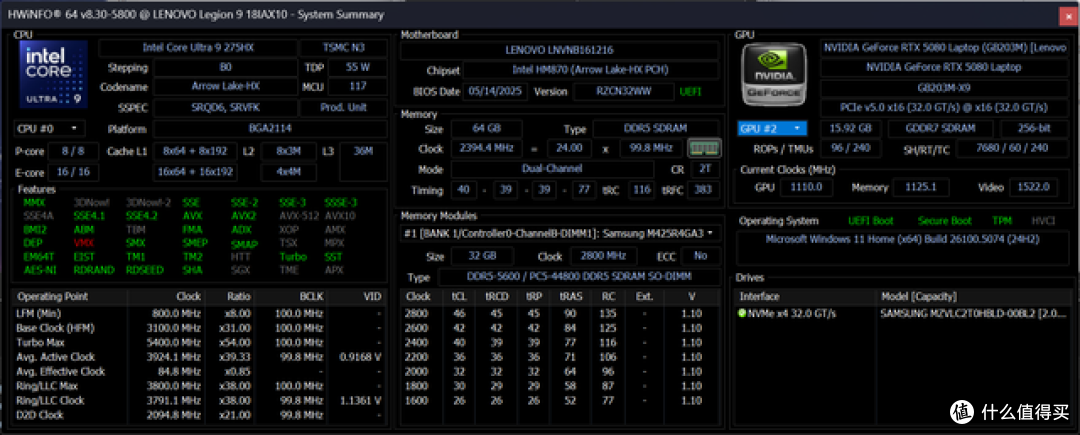Click the Turbo feature flag

293,257
